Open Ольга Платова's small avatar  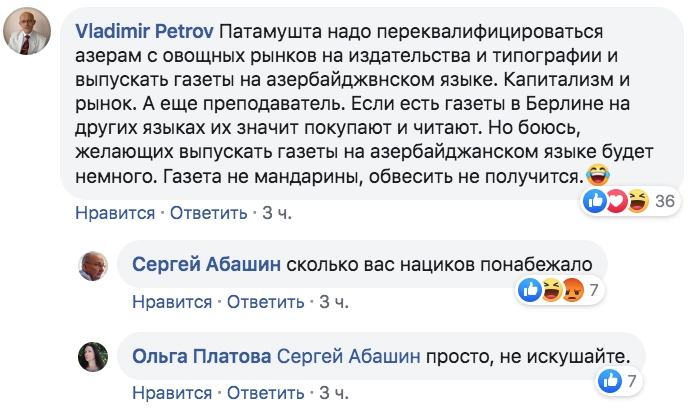93,355
